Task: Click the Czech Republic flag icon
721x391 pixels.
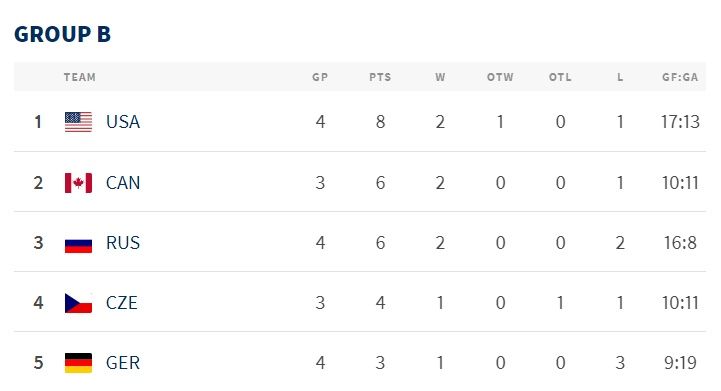Action: click(78, 303)
